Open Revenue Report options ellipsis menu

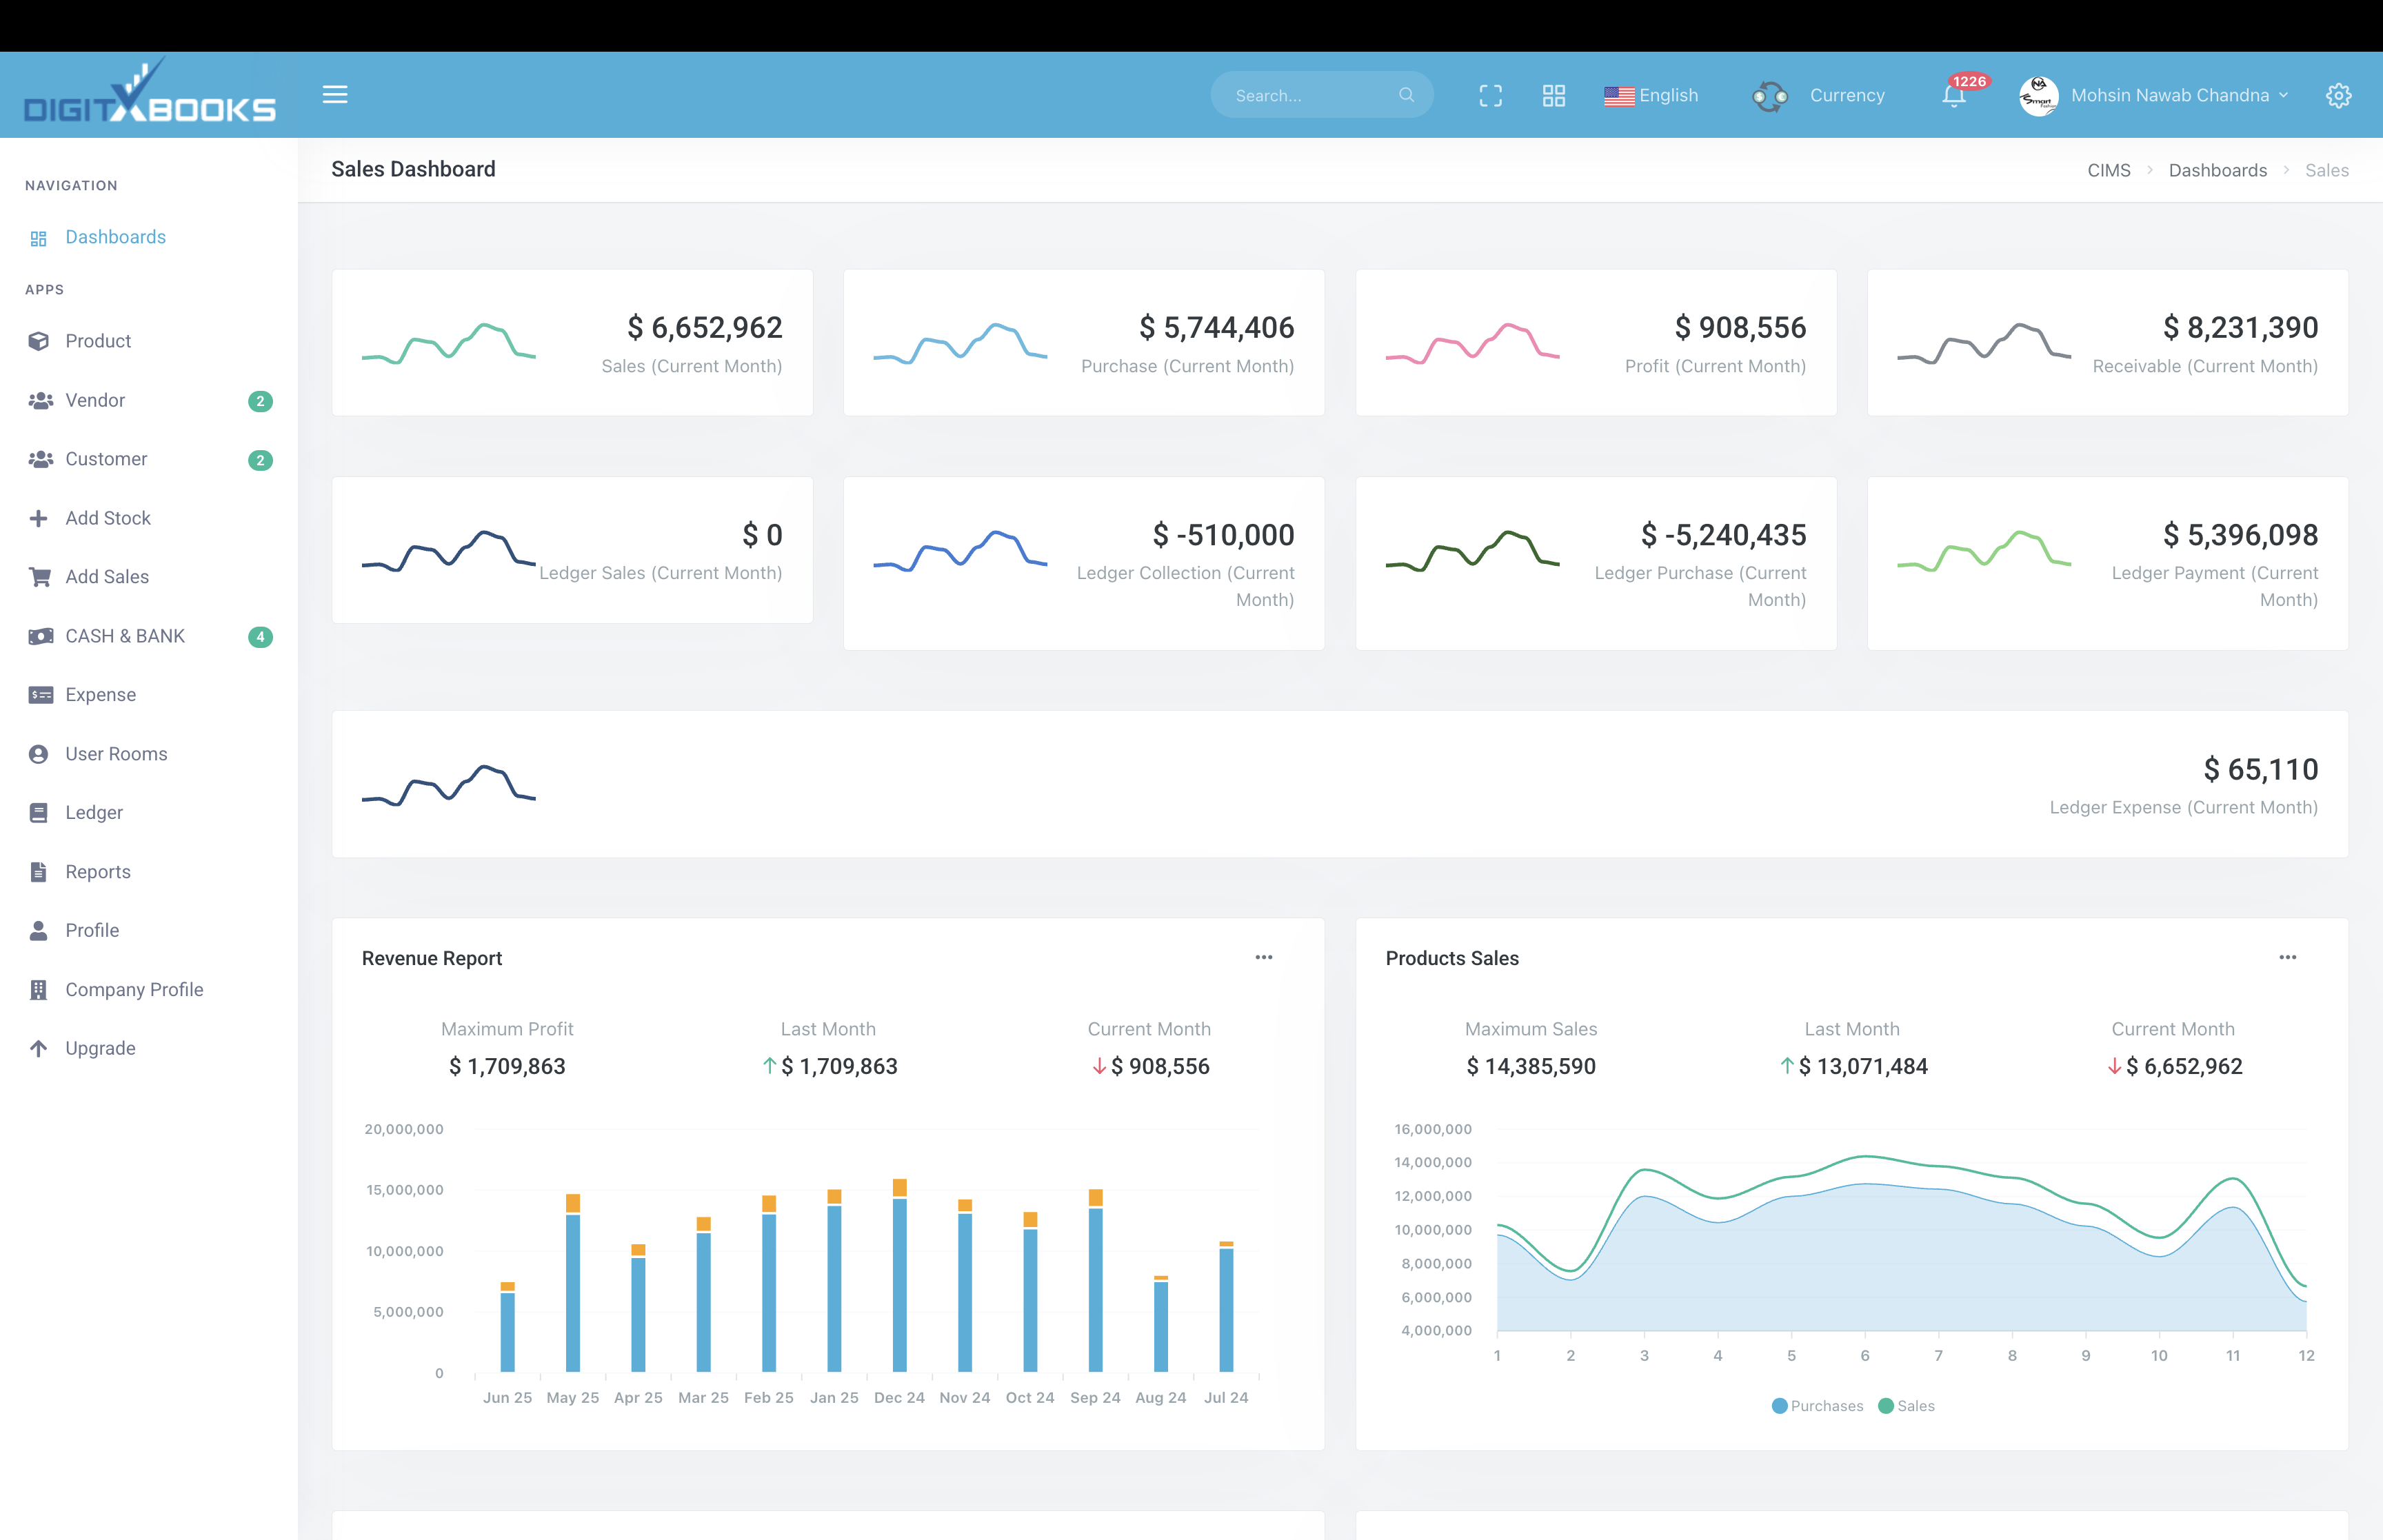tap(1264, 957)
